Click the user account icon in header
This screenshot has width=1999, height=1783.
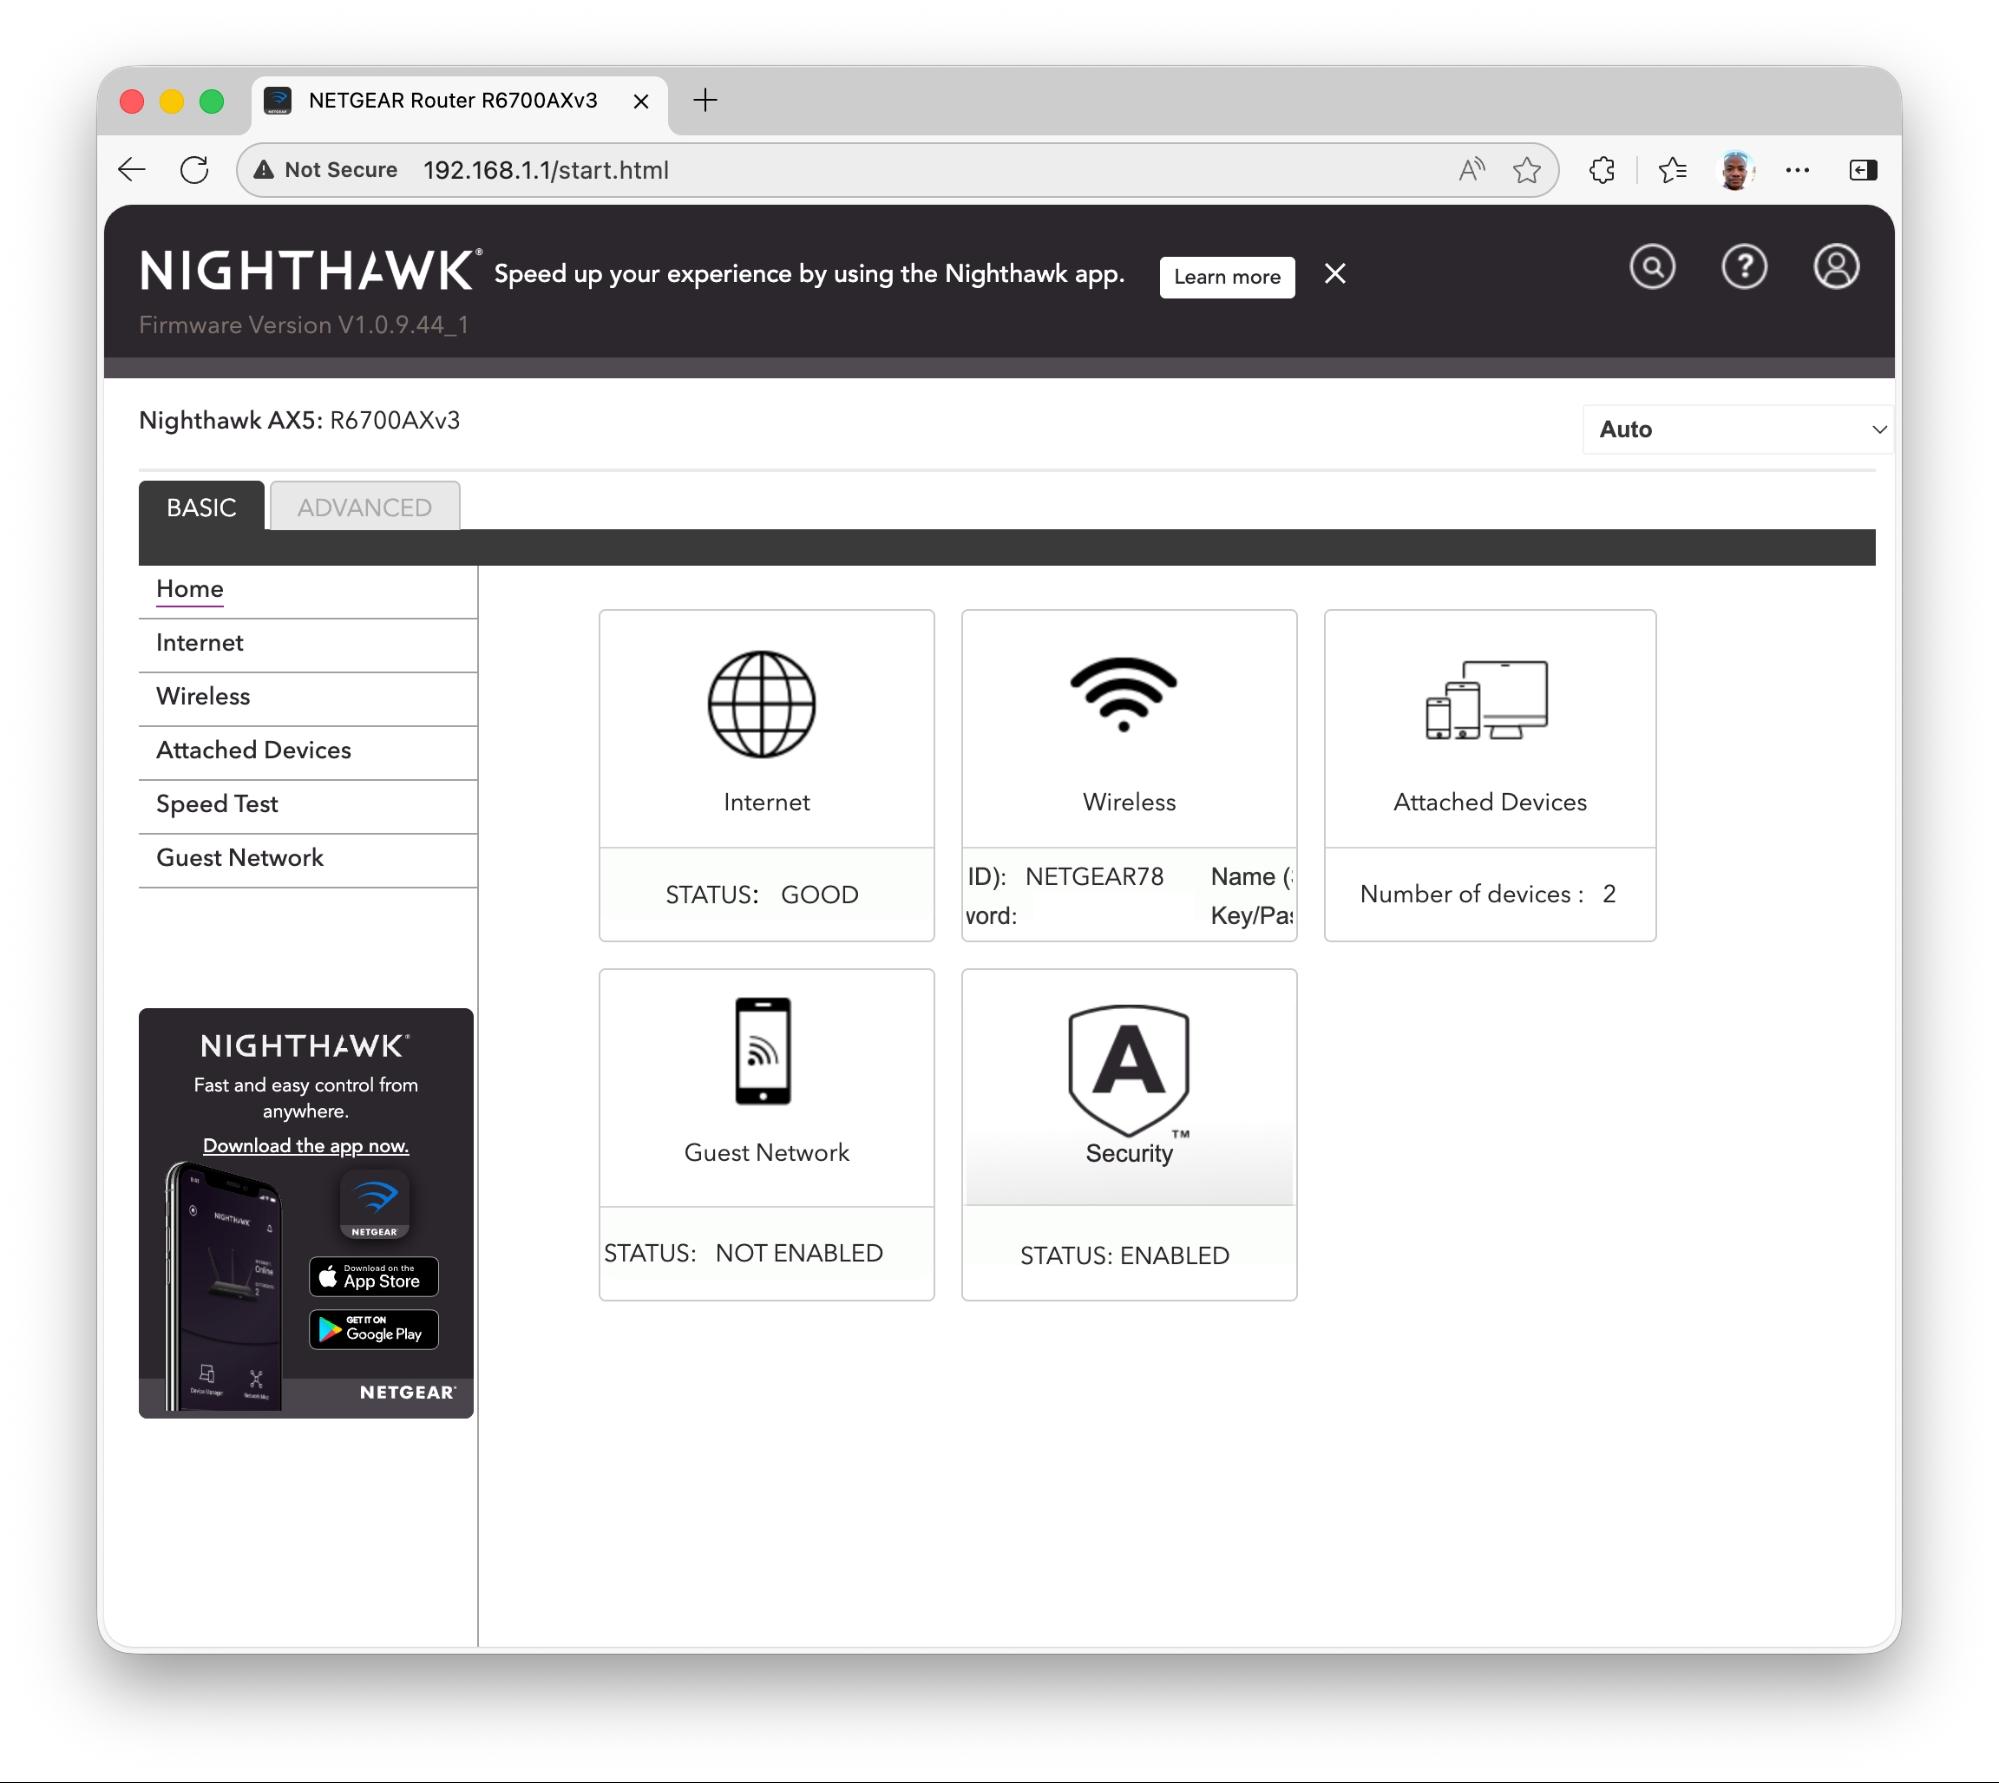1835,268
